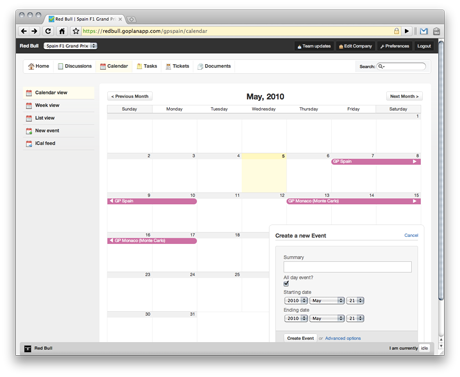
Task: Select the Calendar tab
Action: pyautogui.click(x=114, y=66)
